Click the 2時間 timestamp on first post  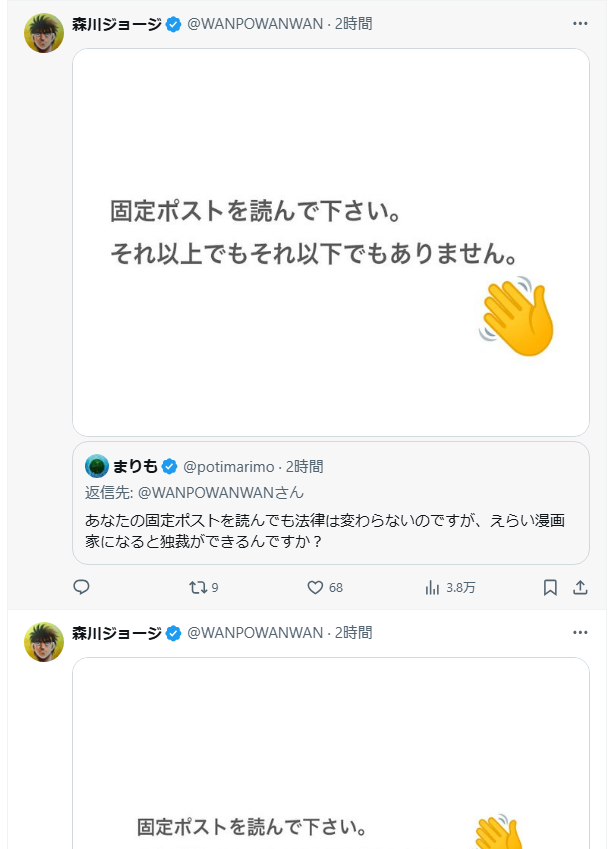356,23
